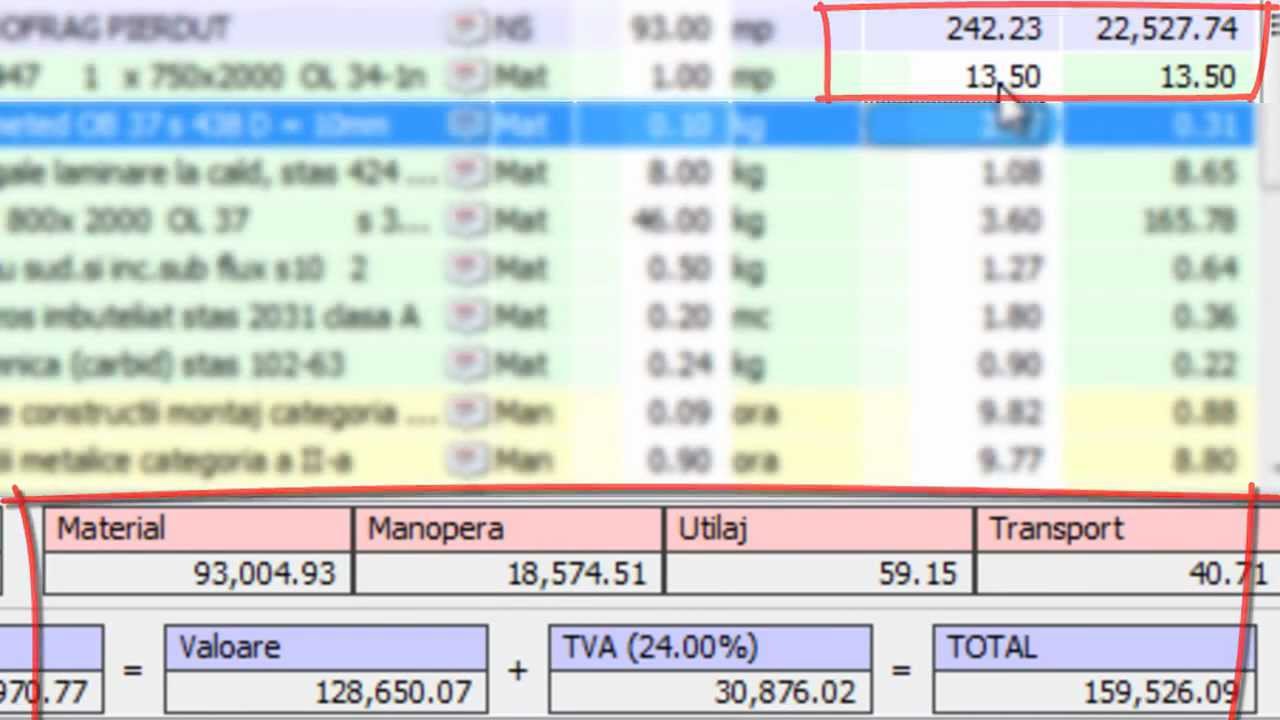
Task: Click the table's vertical scrollbar down arrow
Action: [1274, 468]
